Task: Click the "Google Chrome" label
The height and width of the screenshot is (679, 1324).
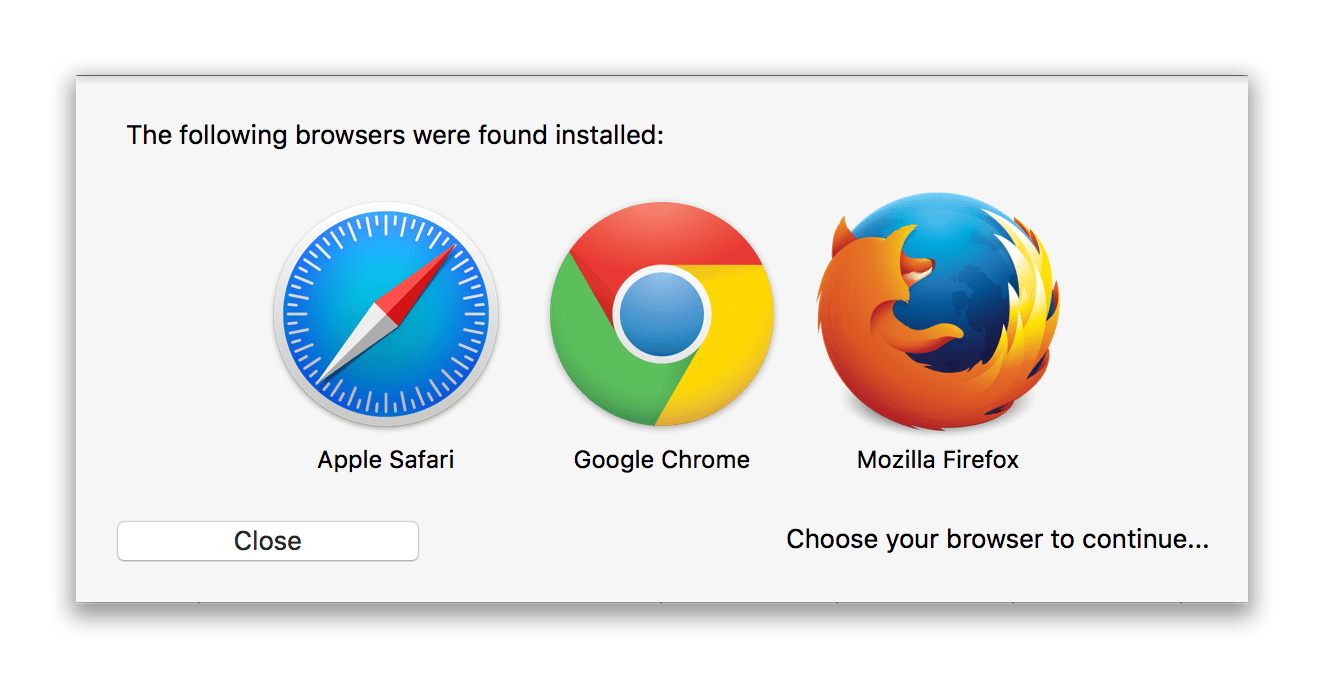Action: 662,460
